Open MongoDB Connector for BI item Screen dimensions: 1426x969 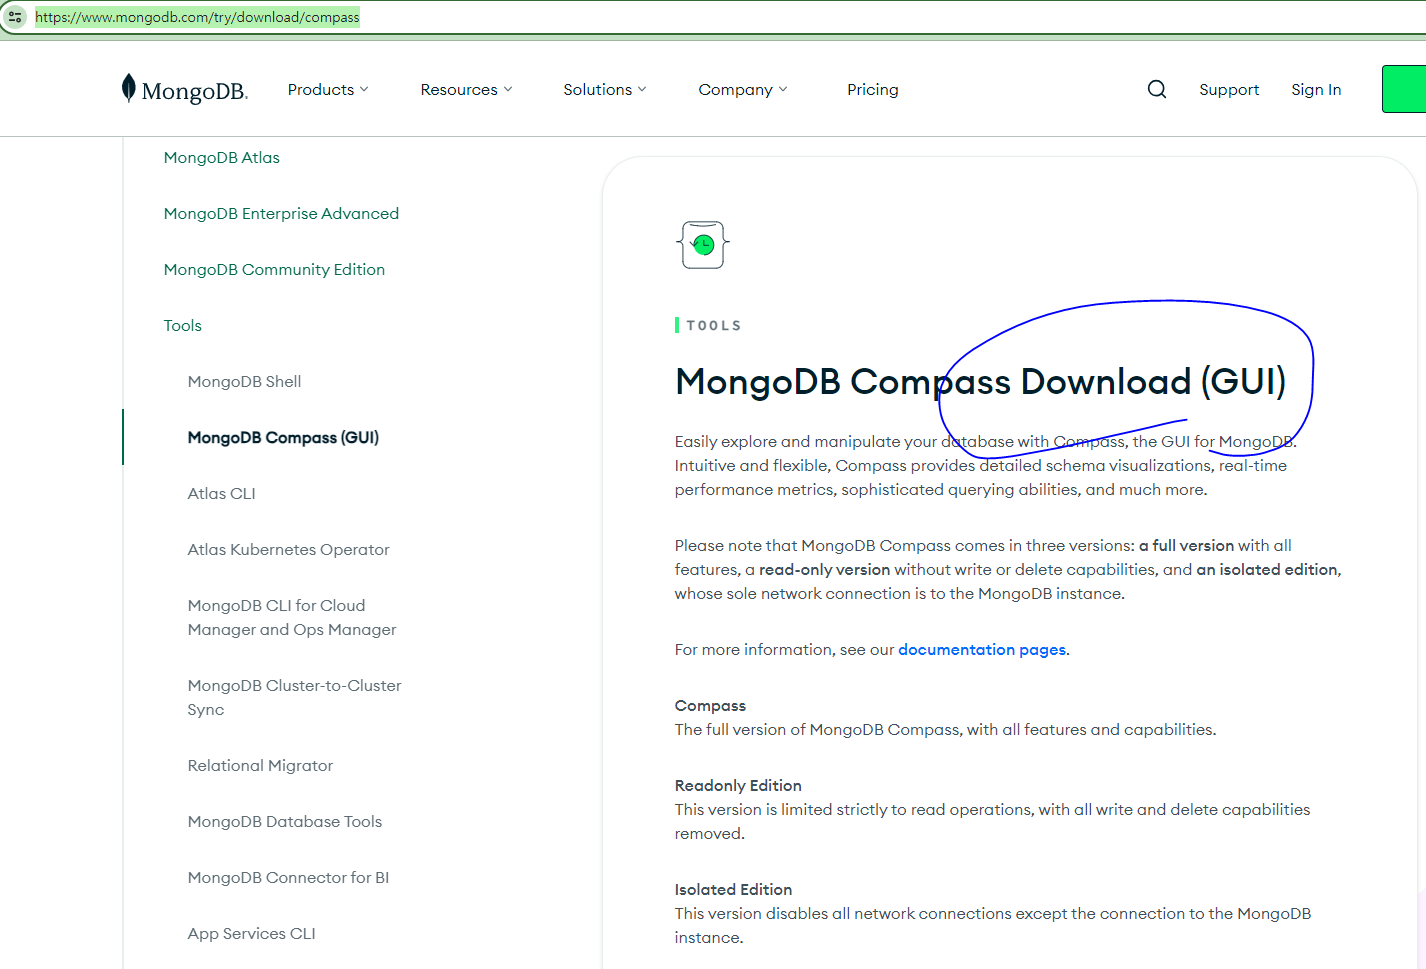(x=288, y=877)
